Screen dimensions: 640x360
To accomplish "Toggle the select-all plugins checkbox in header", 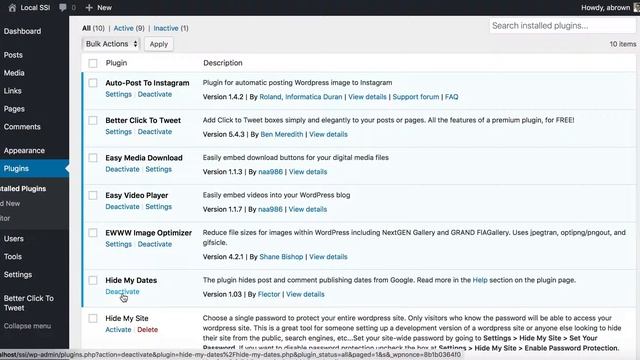I will pyautogui.click(x=93, y=63).
